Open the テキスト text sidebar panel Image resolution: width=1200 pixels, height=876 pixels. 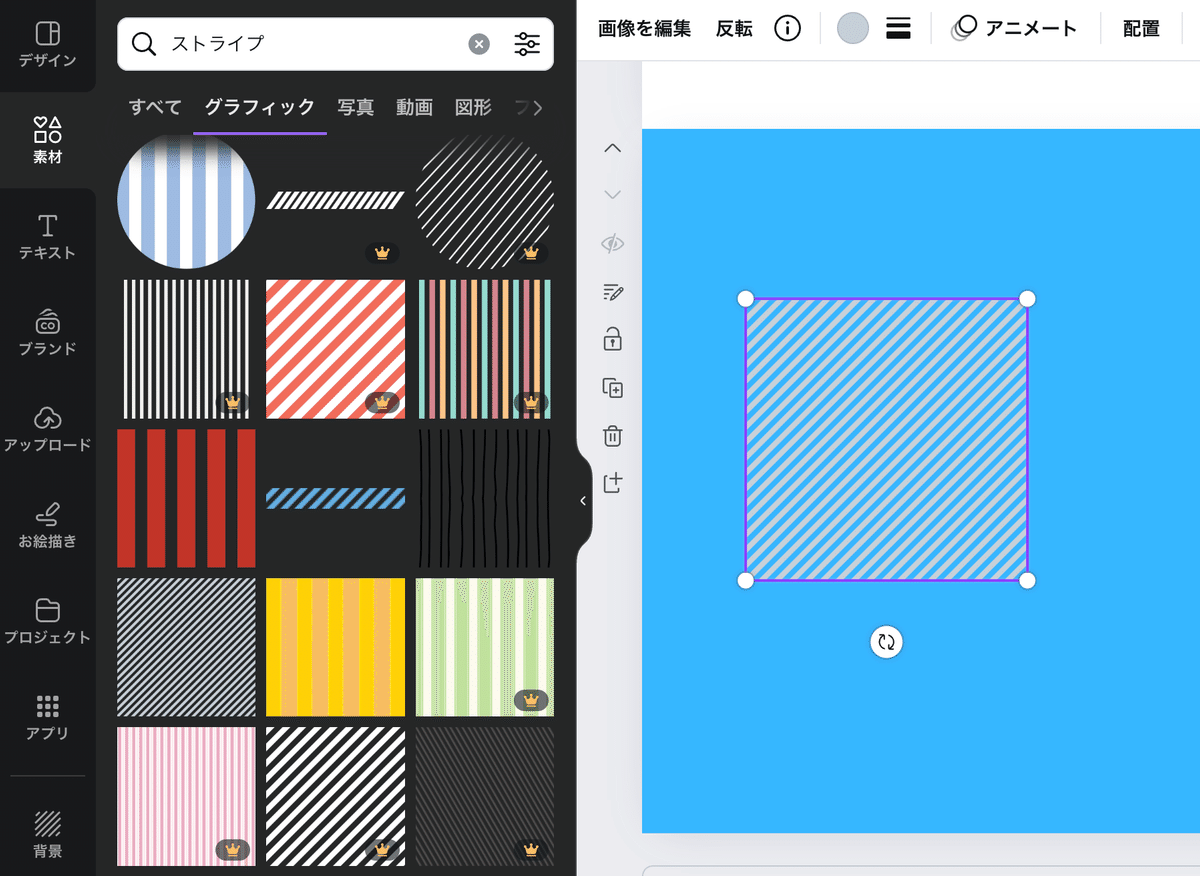coord(47,237)
